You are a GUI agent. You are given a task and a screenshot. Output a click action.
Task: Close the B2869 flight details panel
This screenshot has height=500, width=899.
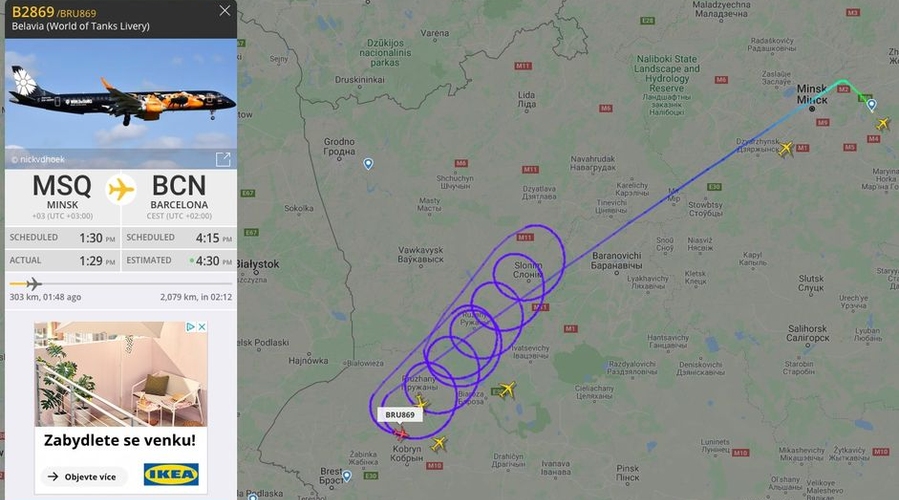click(x=225, y=10)
